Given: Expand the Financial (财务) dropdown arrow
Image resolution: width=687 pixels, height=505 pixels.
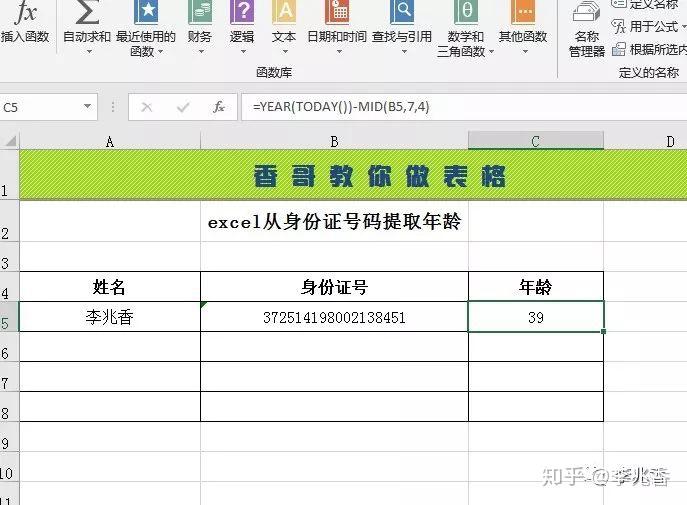Looking at the screenshot, I should 201,52.
